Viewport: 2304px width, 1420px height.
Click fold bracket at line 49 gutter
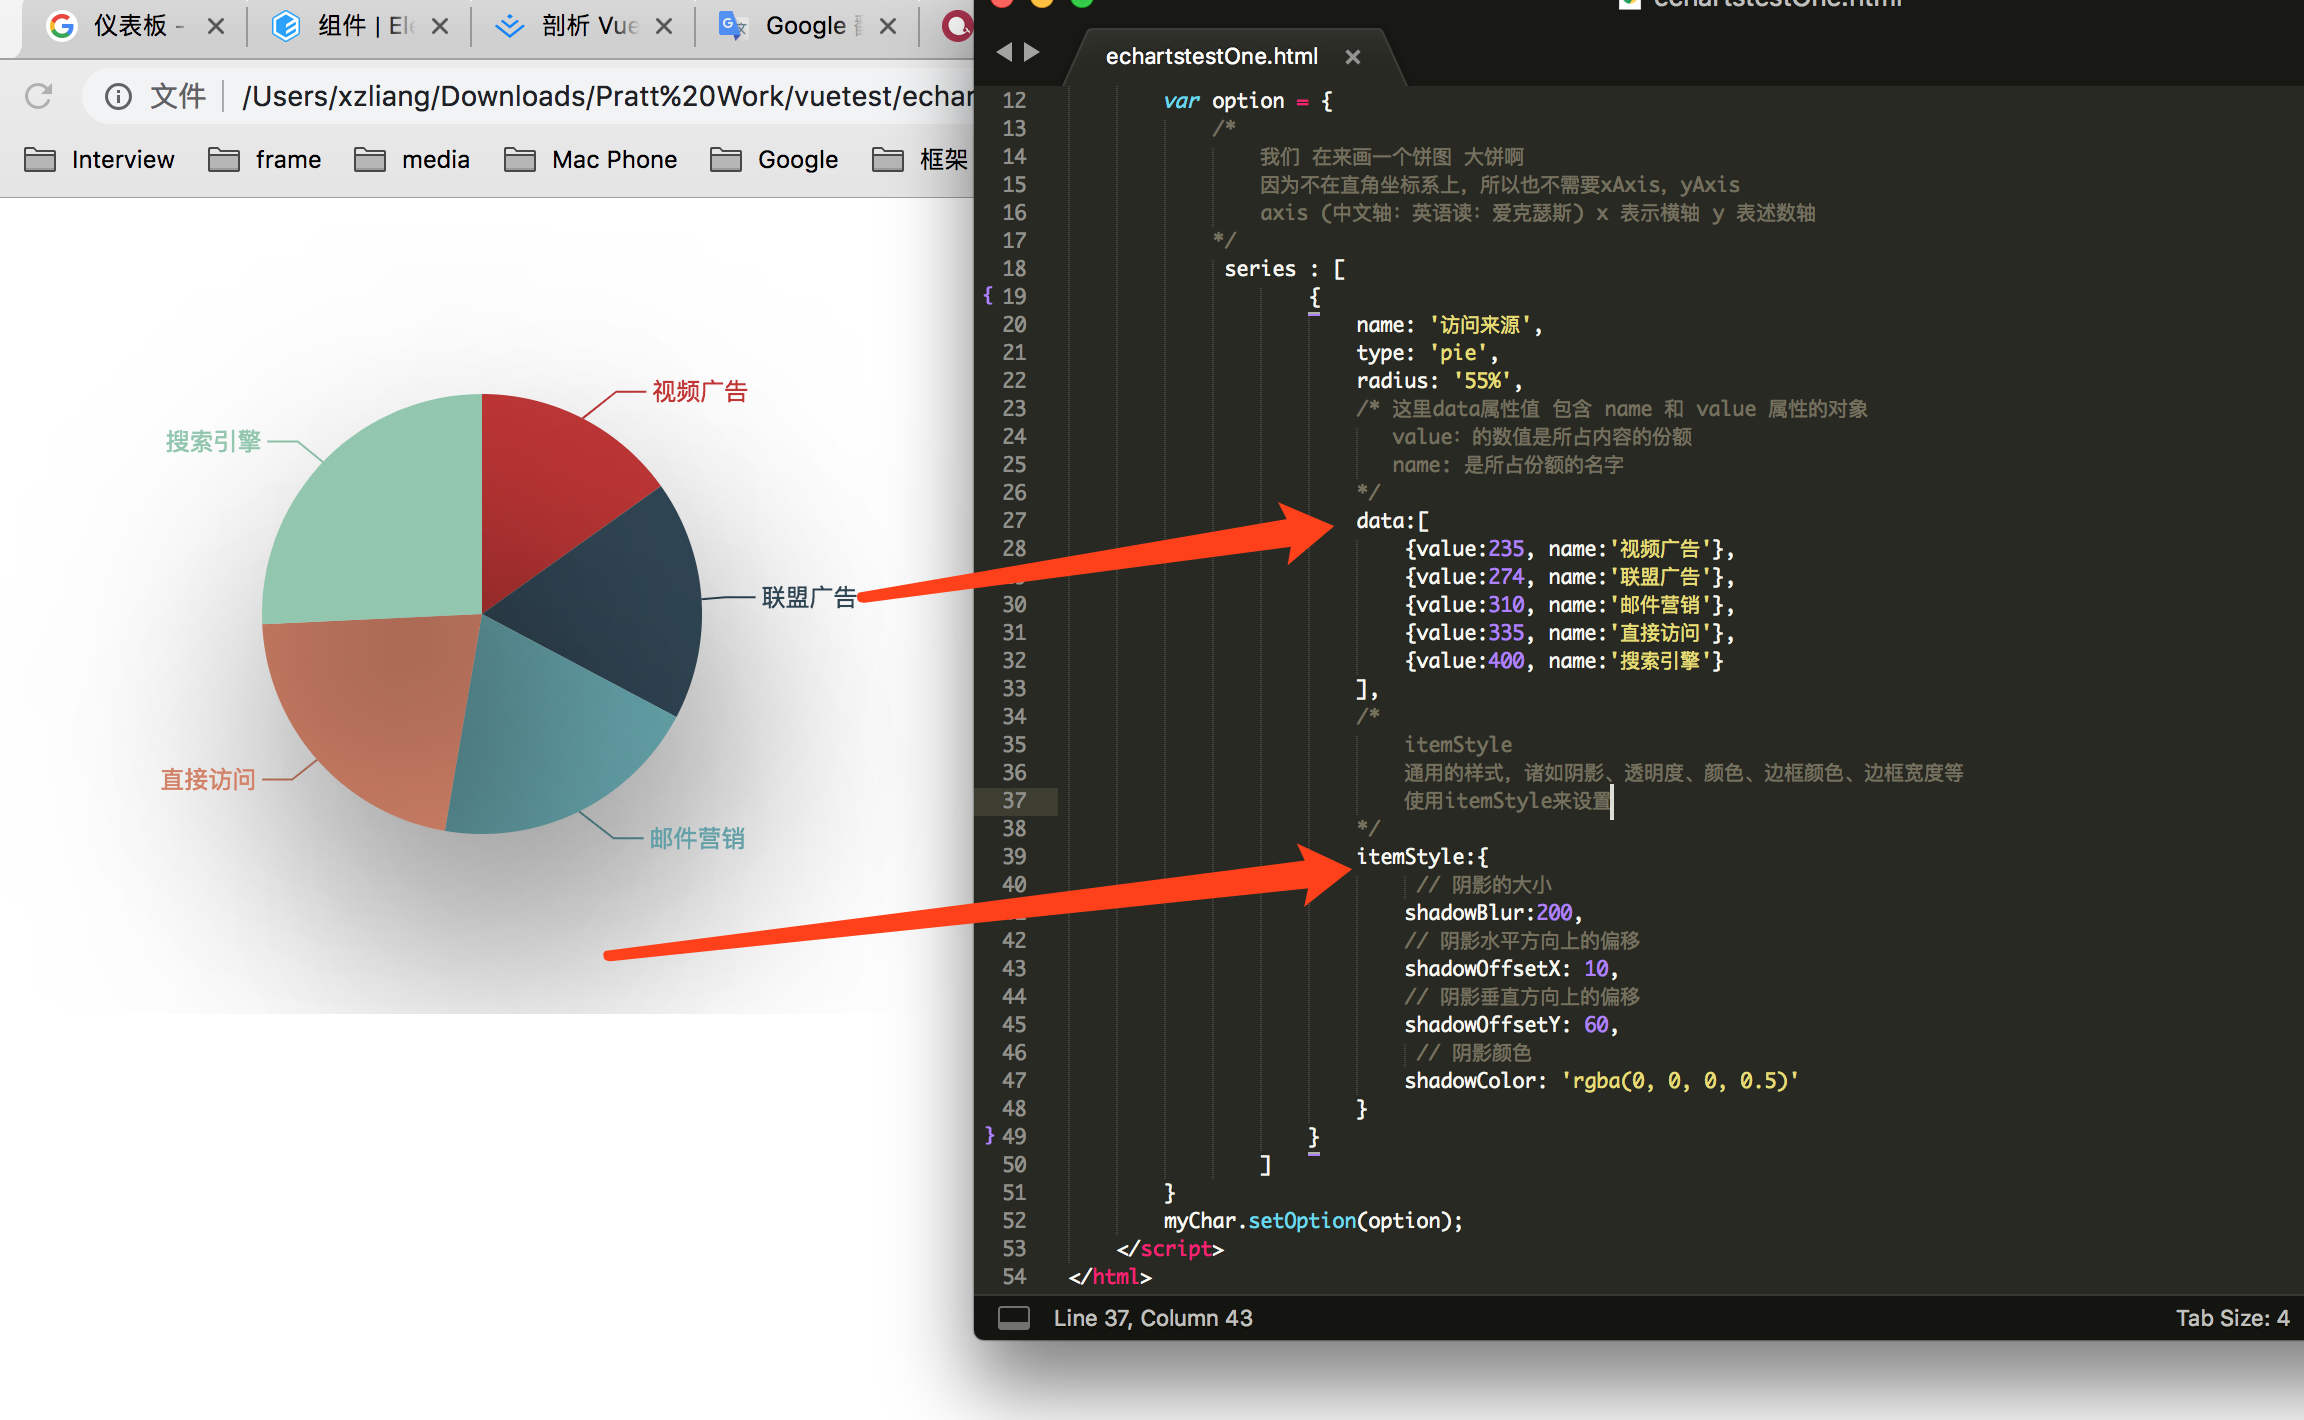(989, 1135)
